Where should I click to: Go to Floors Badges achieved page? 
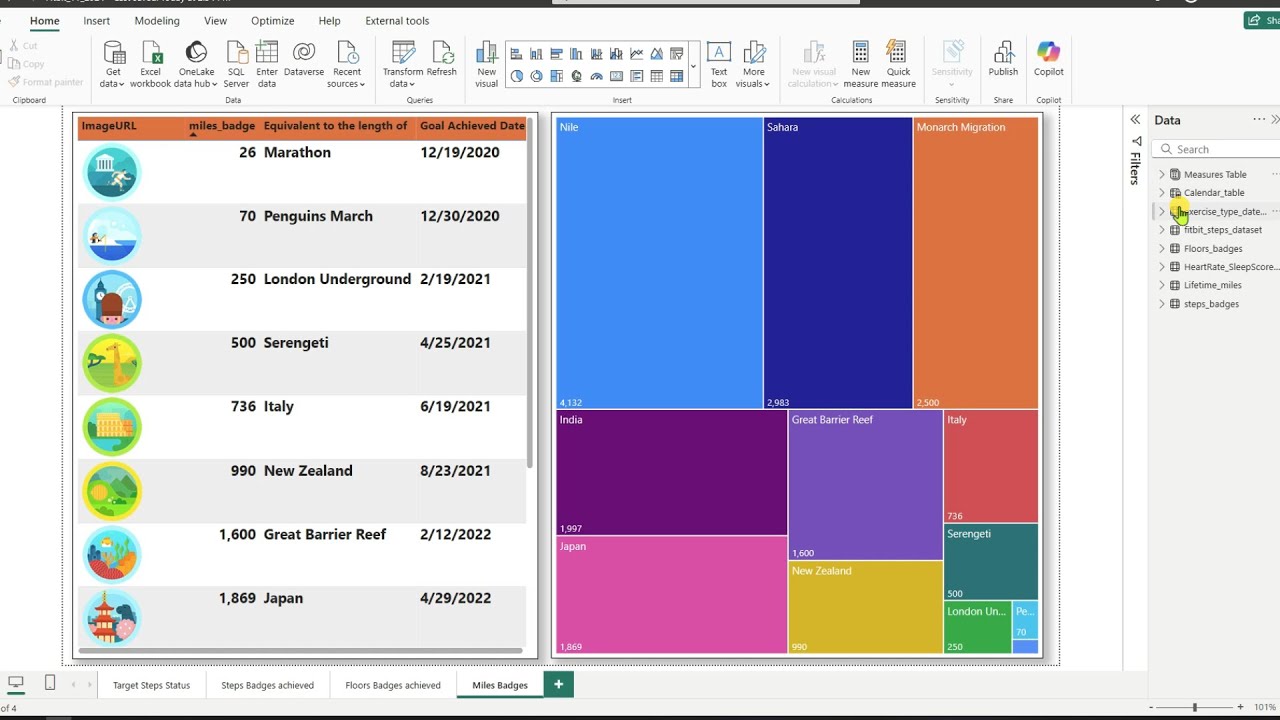392,685
